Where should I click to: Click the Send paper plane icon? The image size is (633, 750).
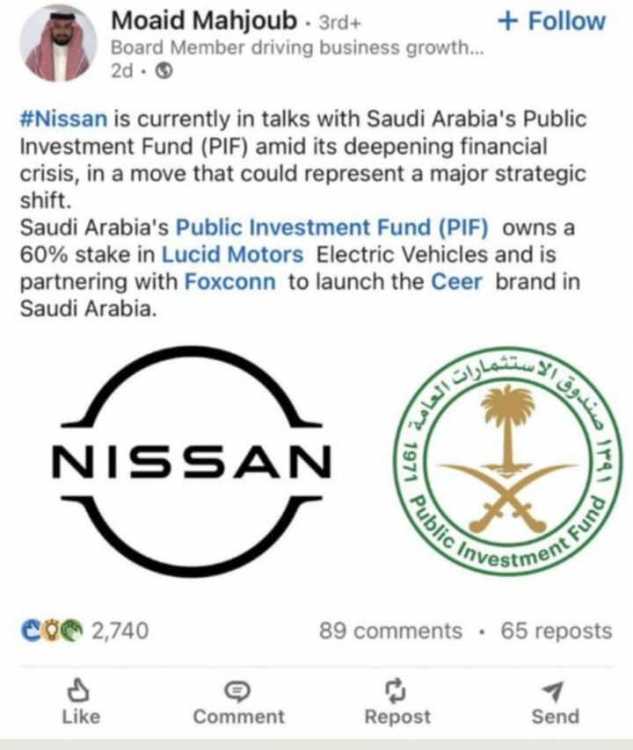[555, 690]
